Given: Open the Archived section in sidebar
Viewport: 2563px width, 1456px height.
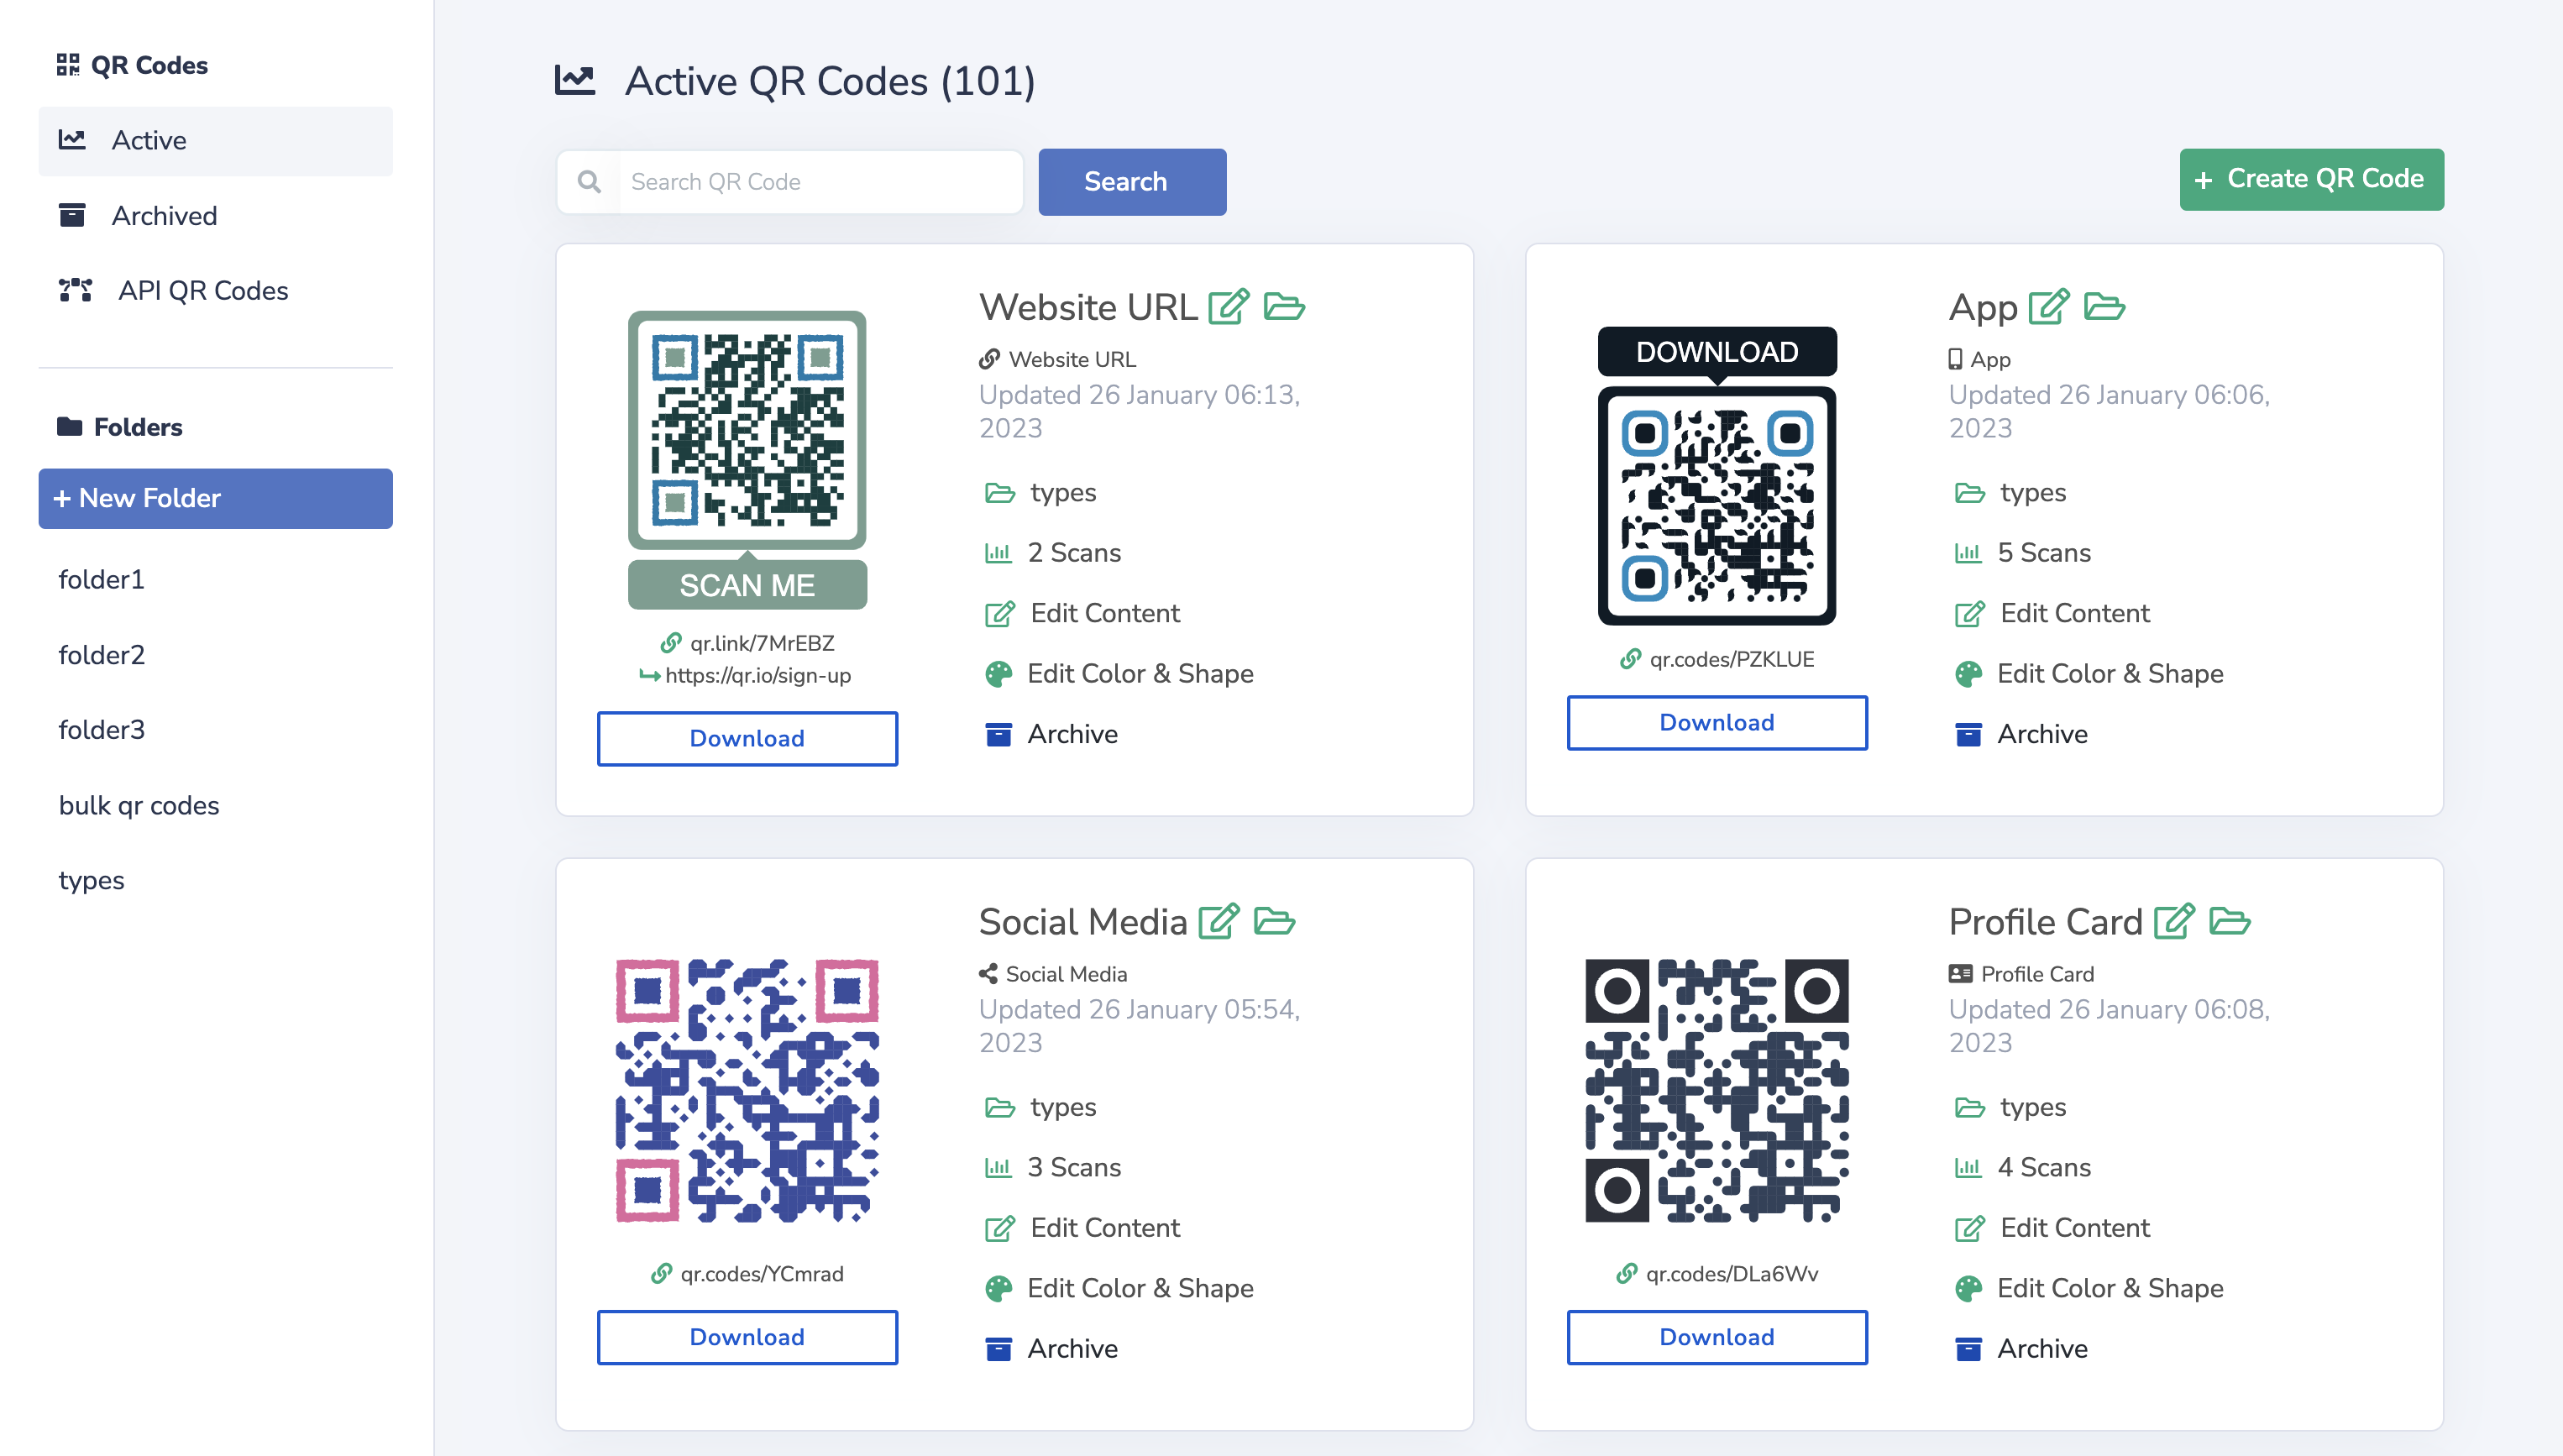Looking at the screenshot, I should tap(163, 216).
